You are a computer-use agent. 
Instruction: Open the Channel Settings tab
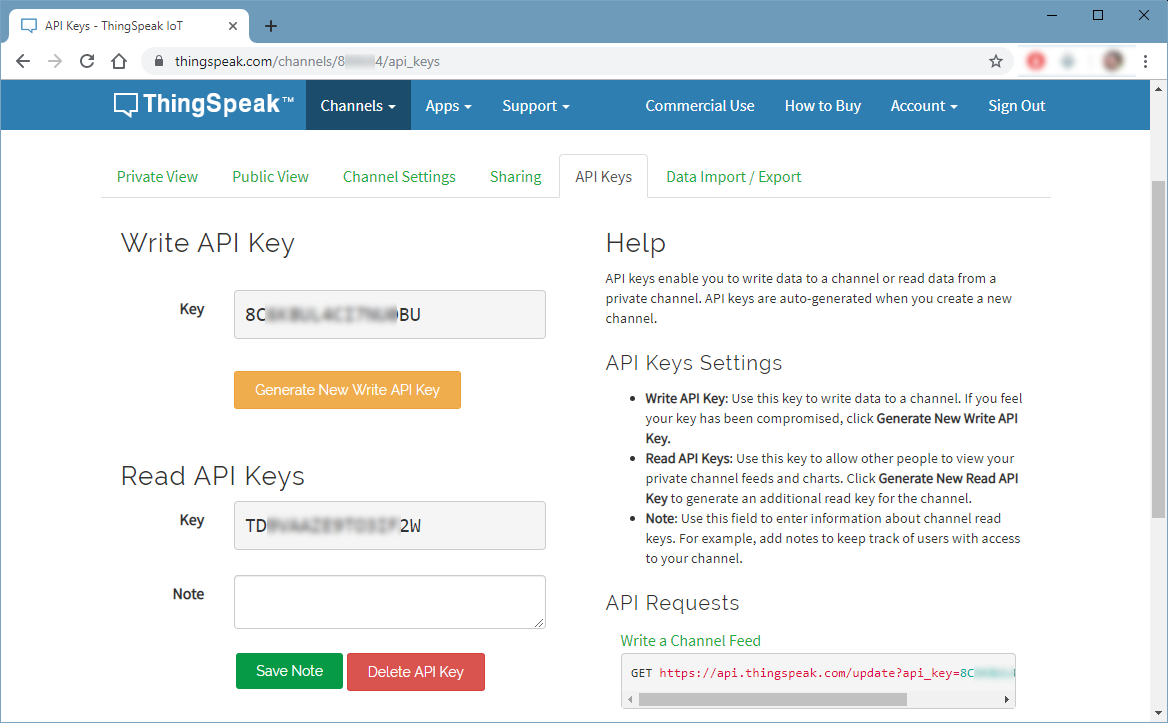(x=399, y=176)
